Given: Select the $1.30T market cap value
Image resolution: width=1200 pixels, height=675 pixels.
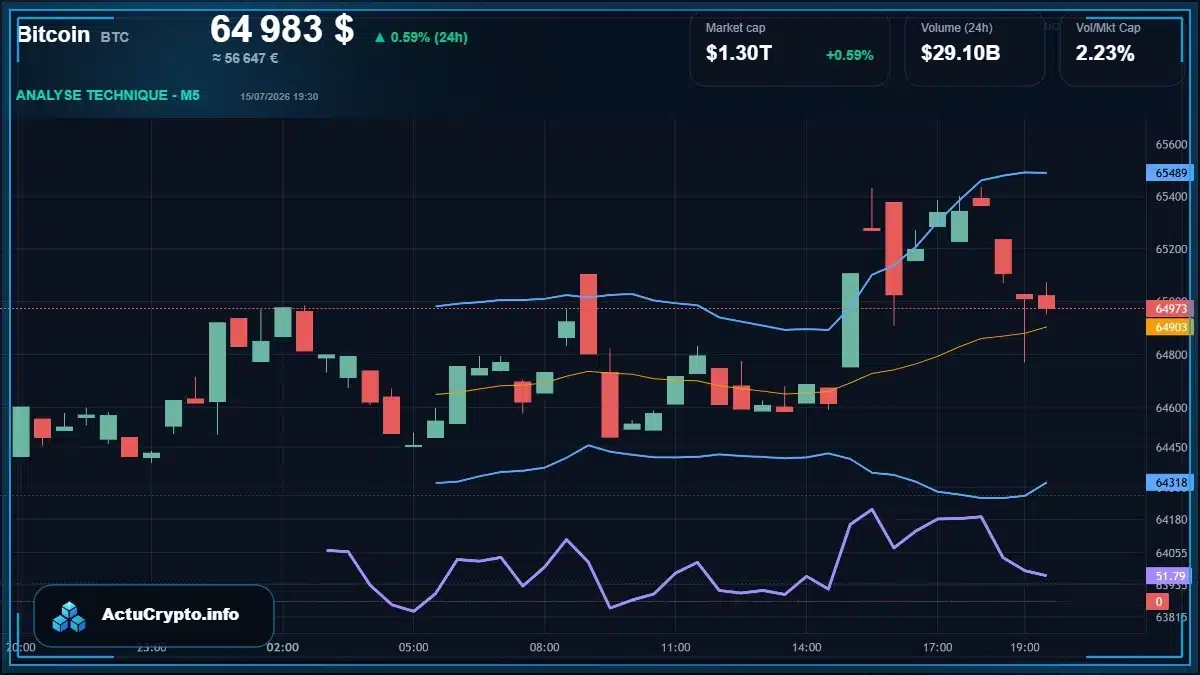Looking at the screenshot, I should point(739,54).
